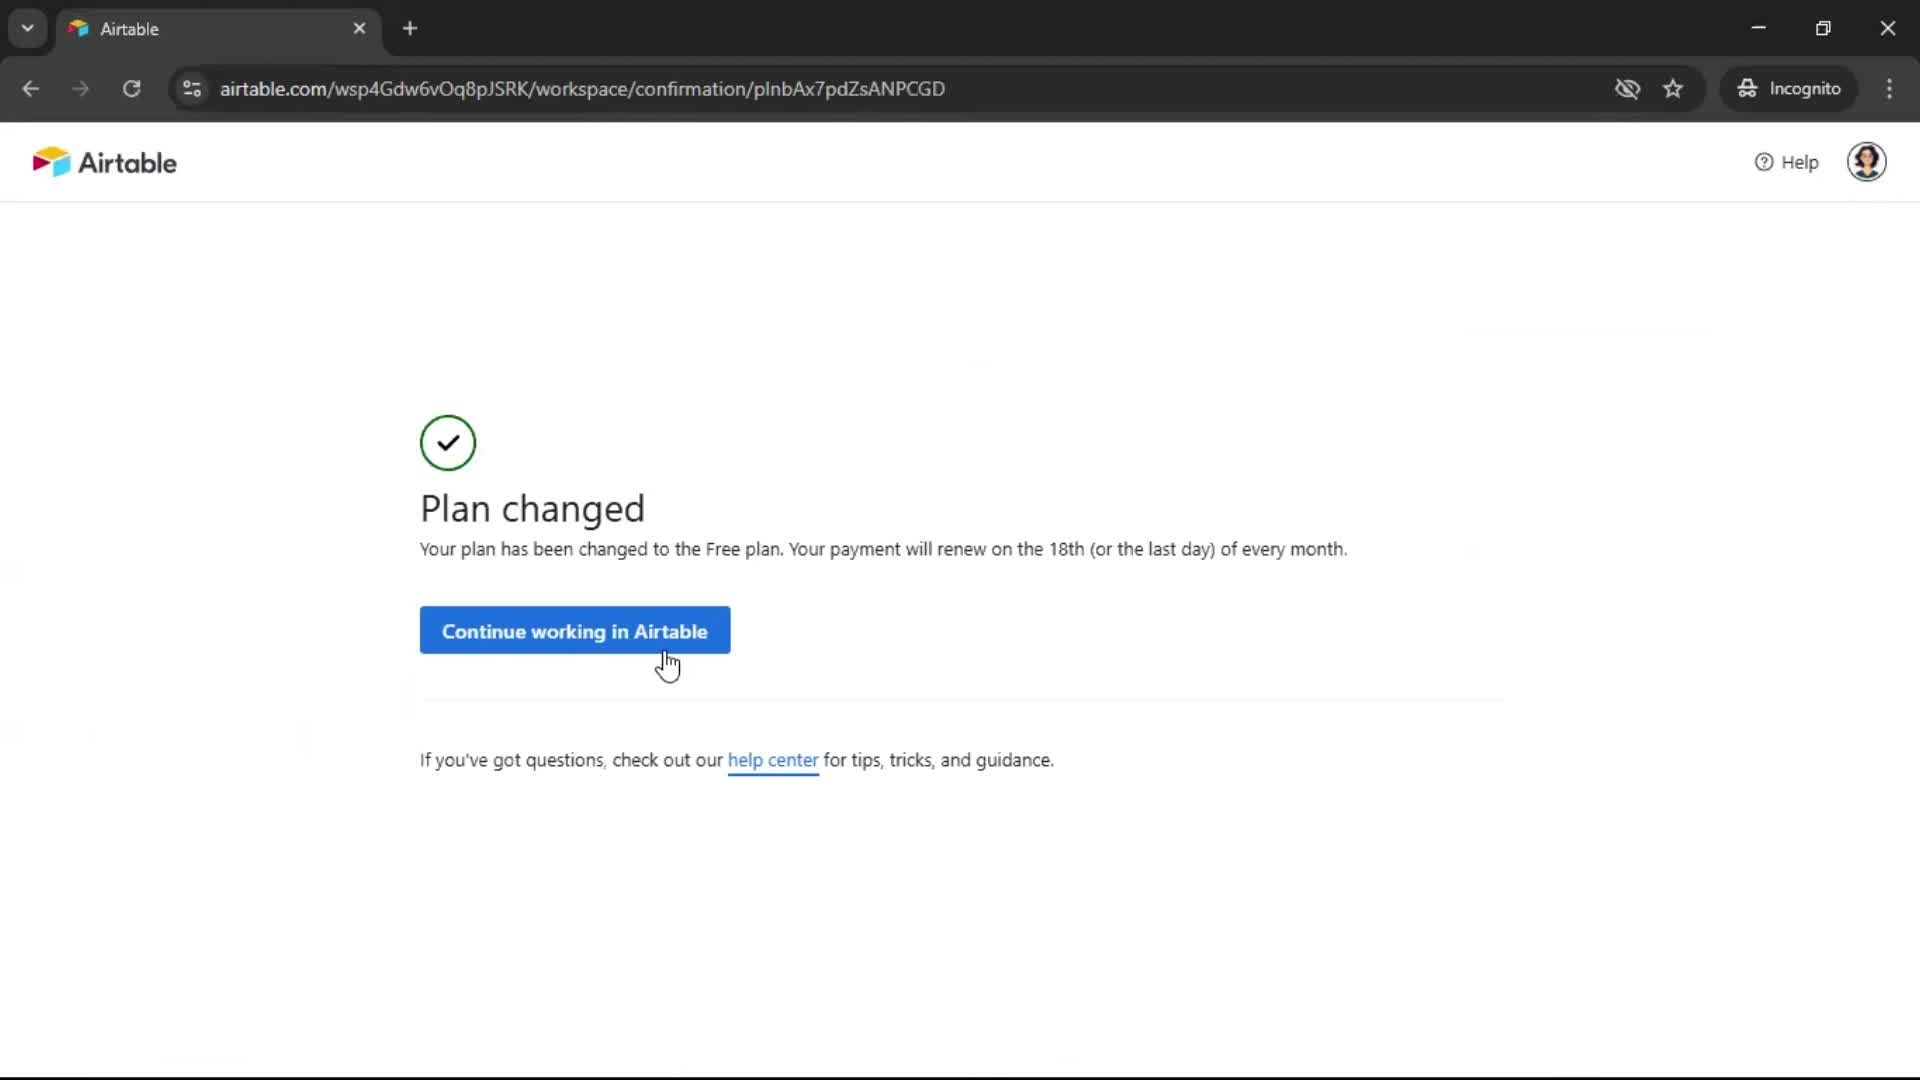Select the Airtable browser tab

[218, 29]
